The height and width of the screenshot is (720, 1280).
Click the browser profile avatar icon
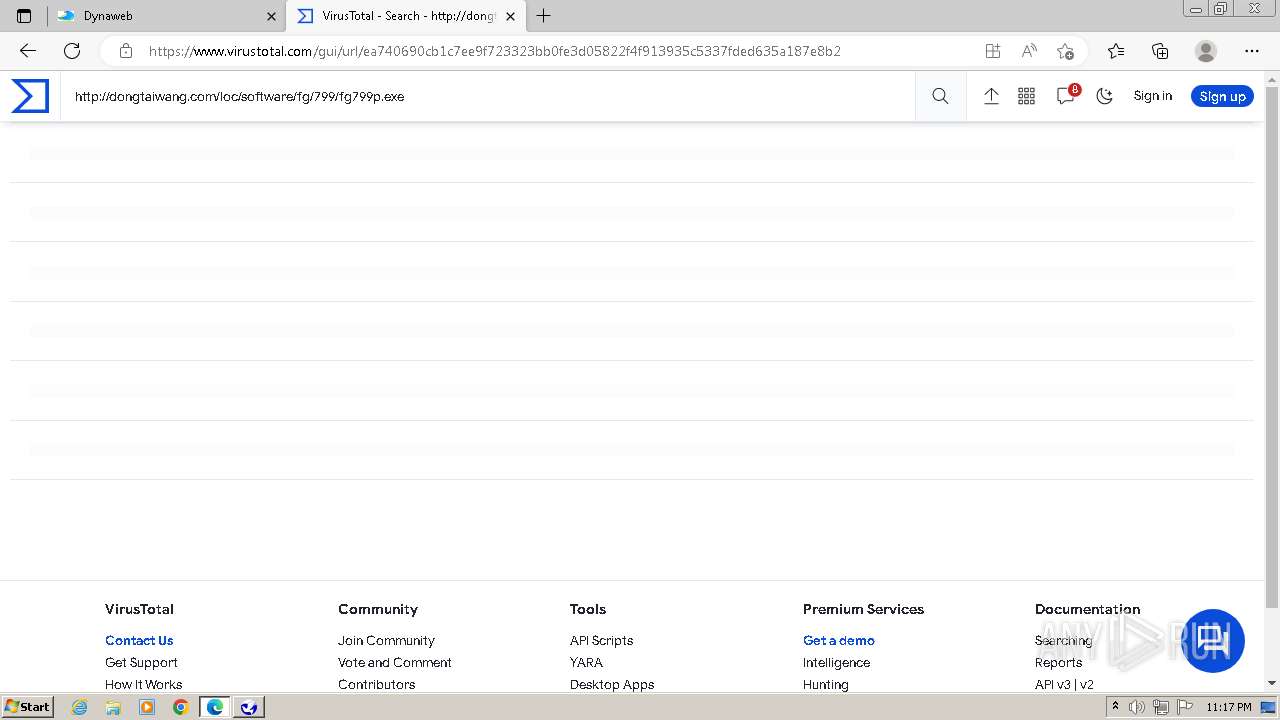[x=1206, y=51]
